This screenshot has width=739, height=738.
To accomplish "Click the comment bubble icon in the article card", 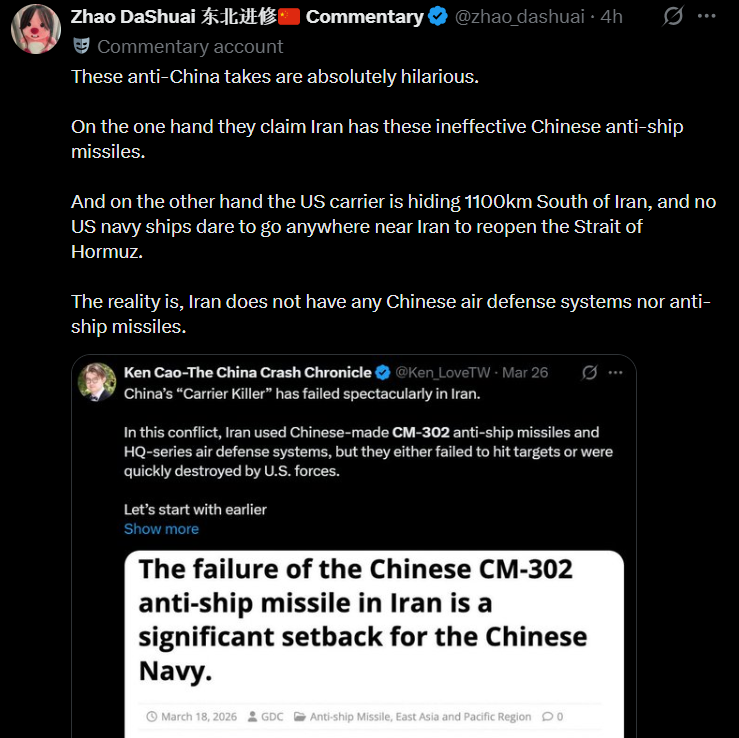I will point(547,716).
